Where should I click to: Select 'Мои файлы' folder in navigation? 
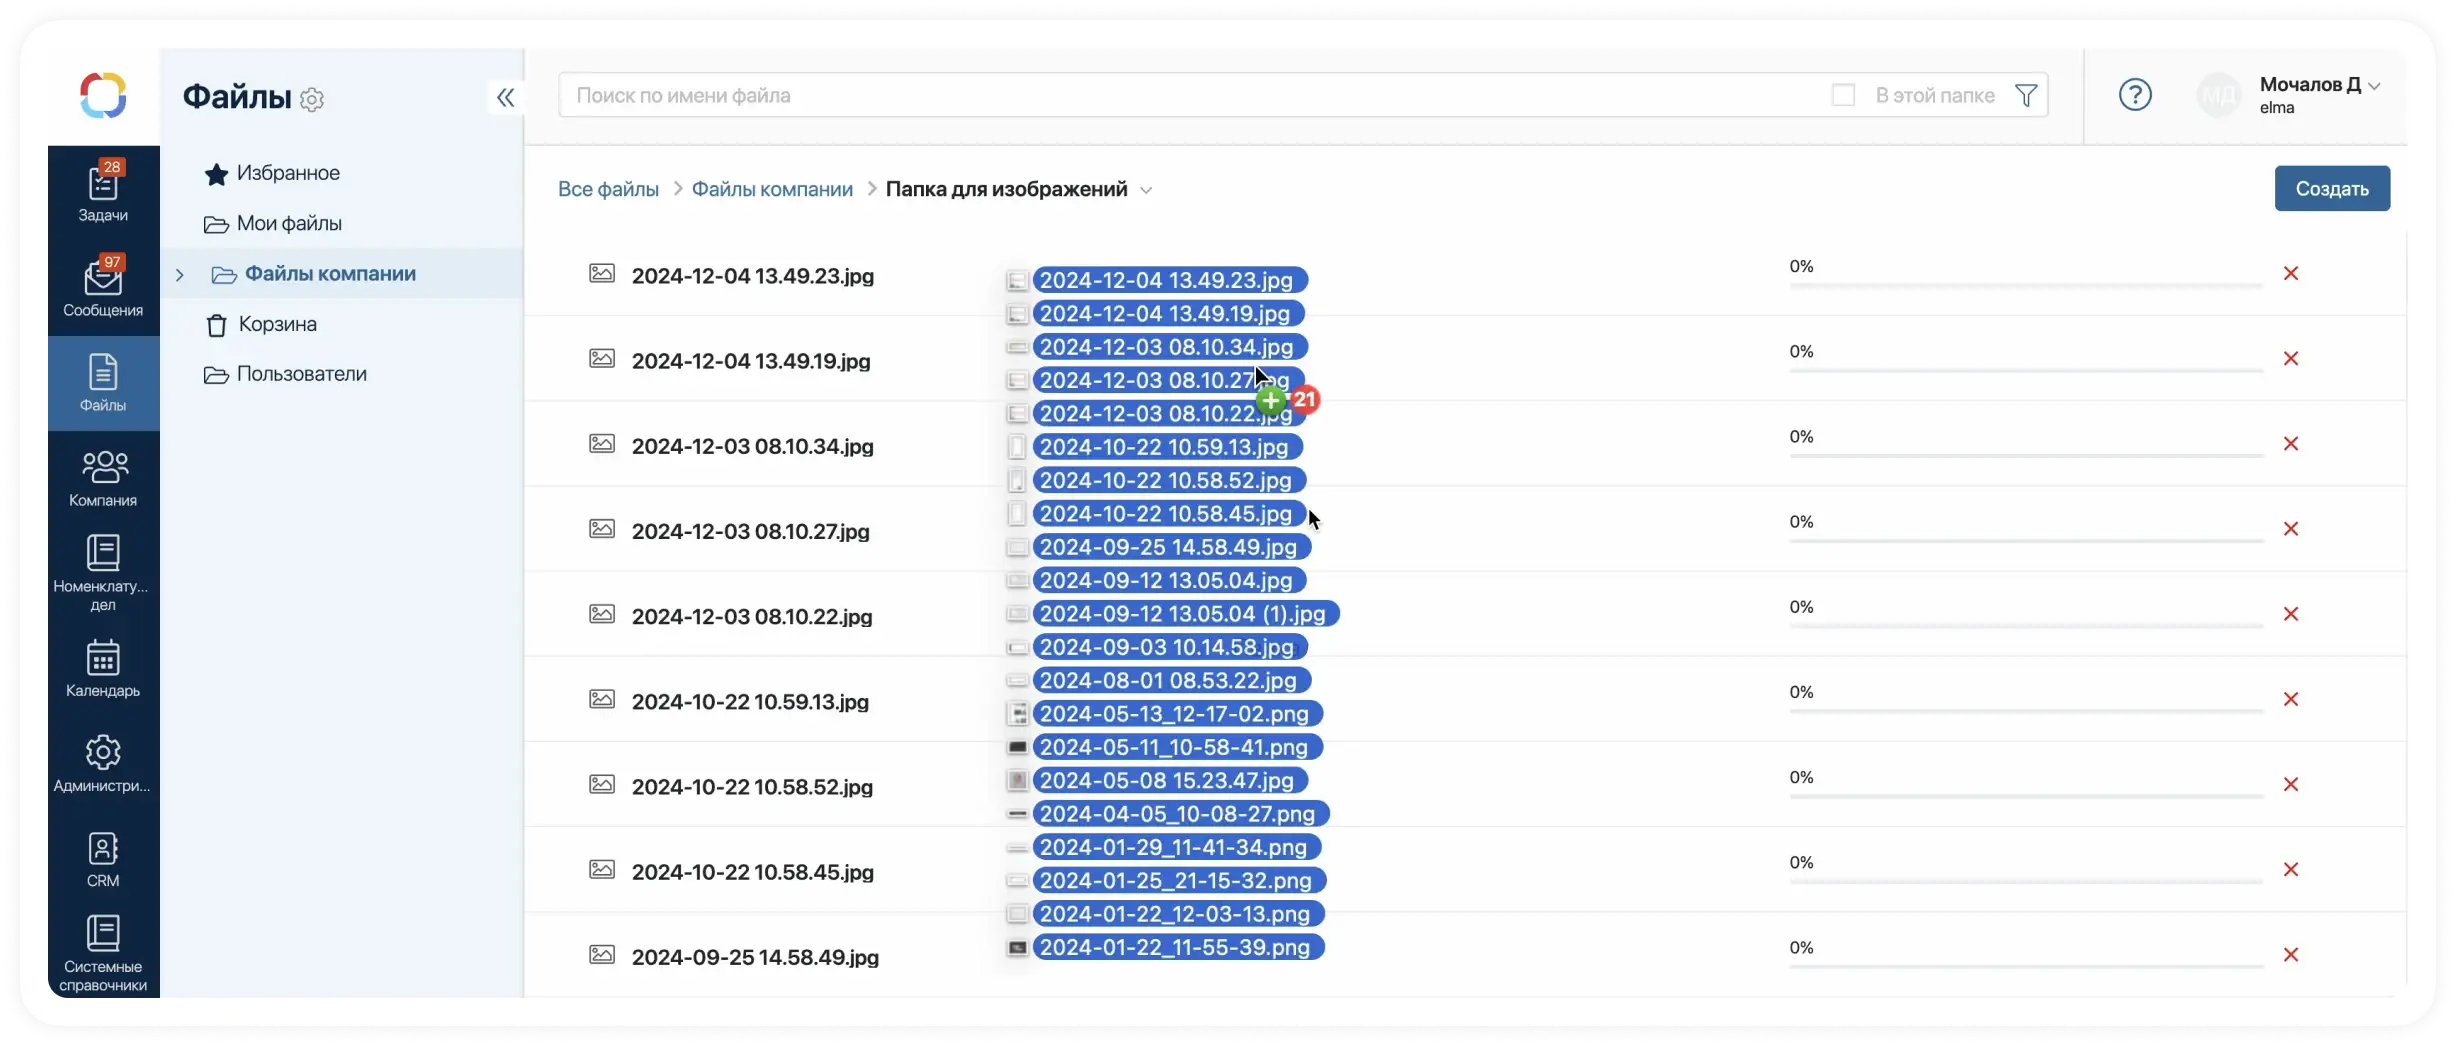coord(288,224)
